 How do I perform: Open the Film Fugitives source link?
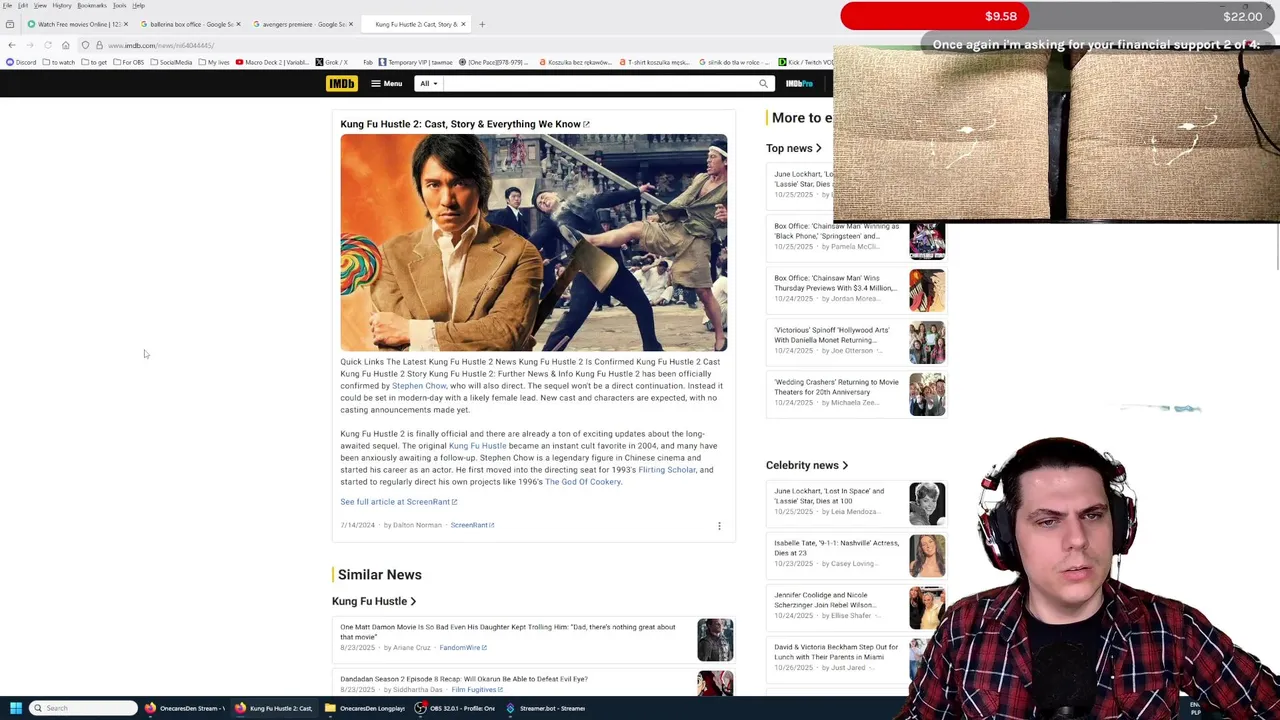coord(477,690)
